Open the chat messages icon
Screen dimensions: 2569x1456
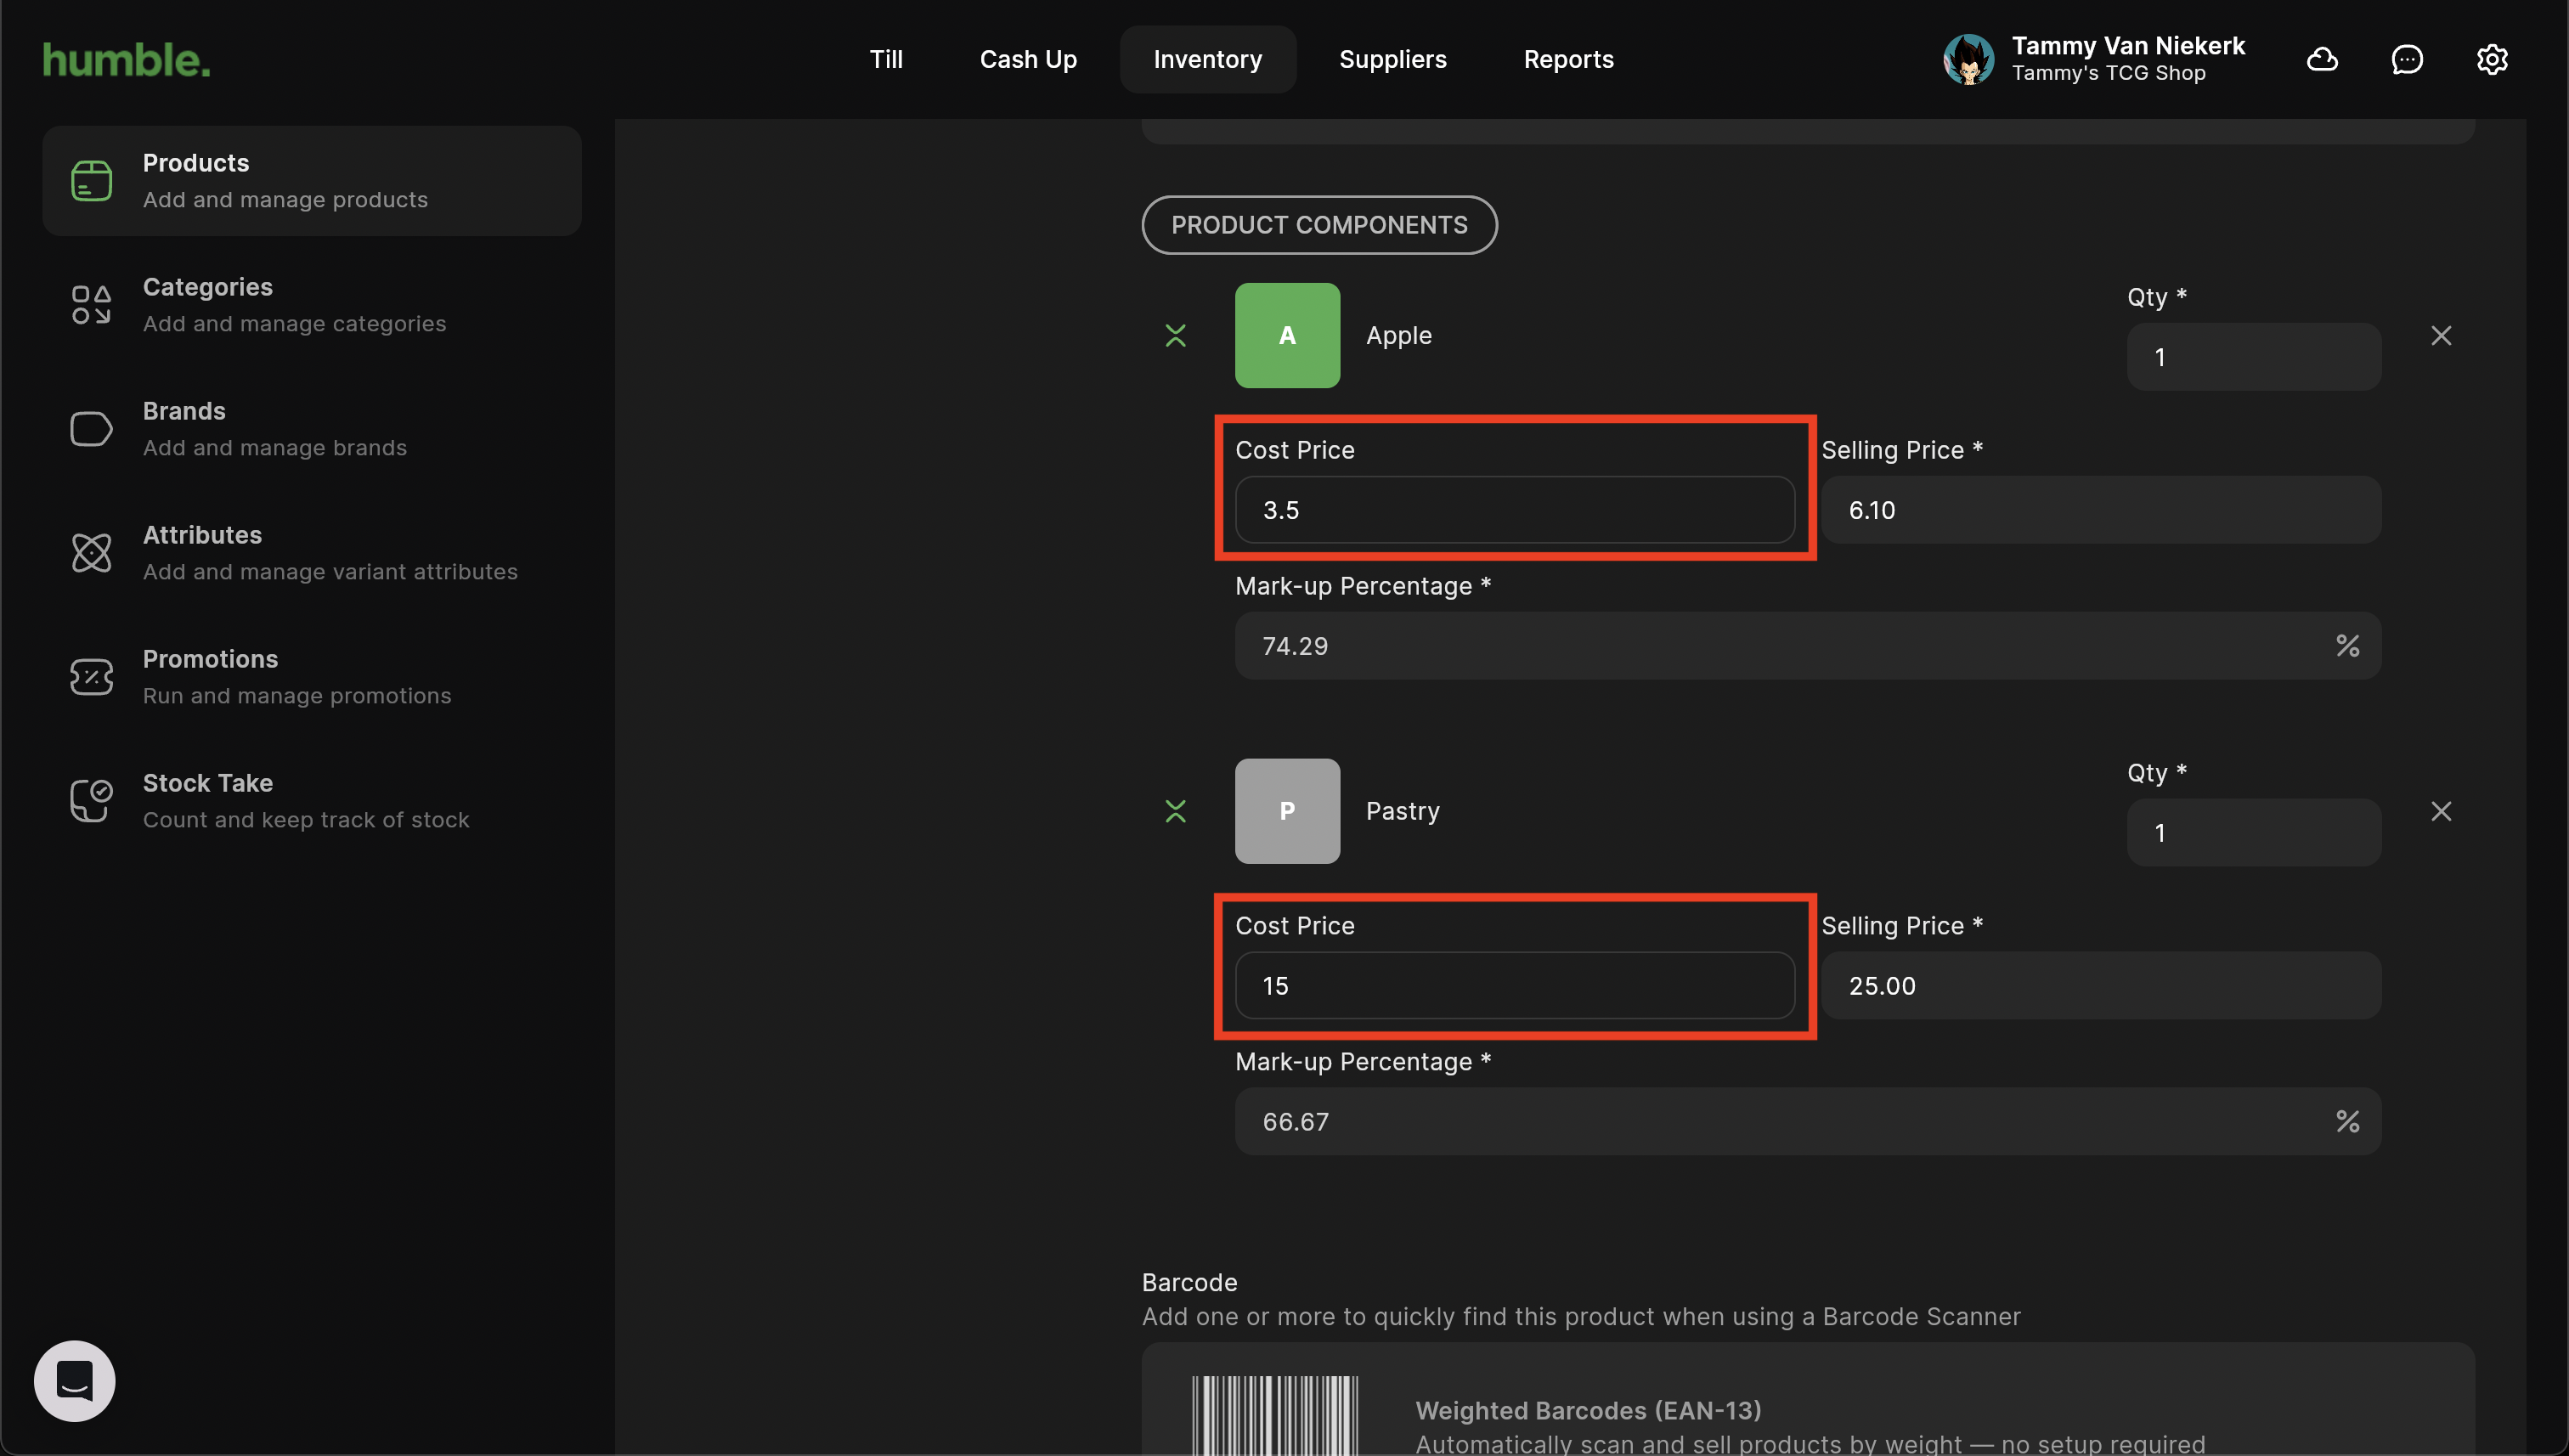2407,60
